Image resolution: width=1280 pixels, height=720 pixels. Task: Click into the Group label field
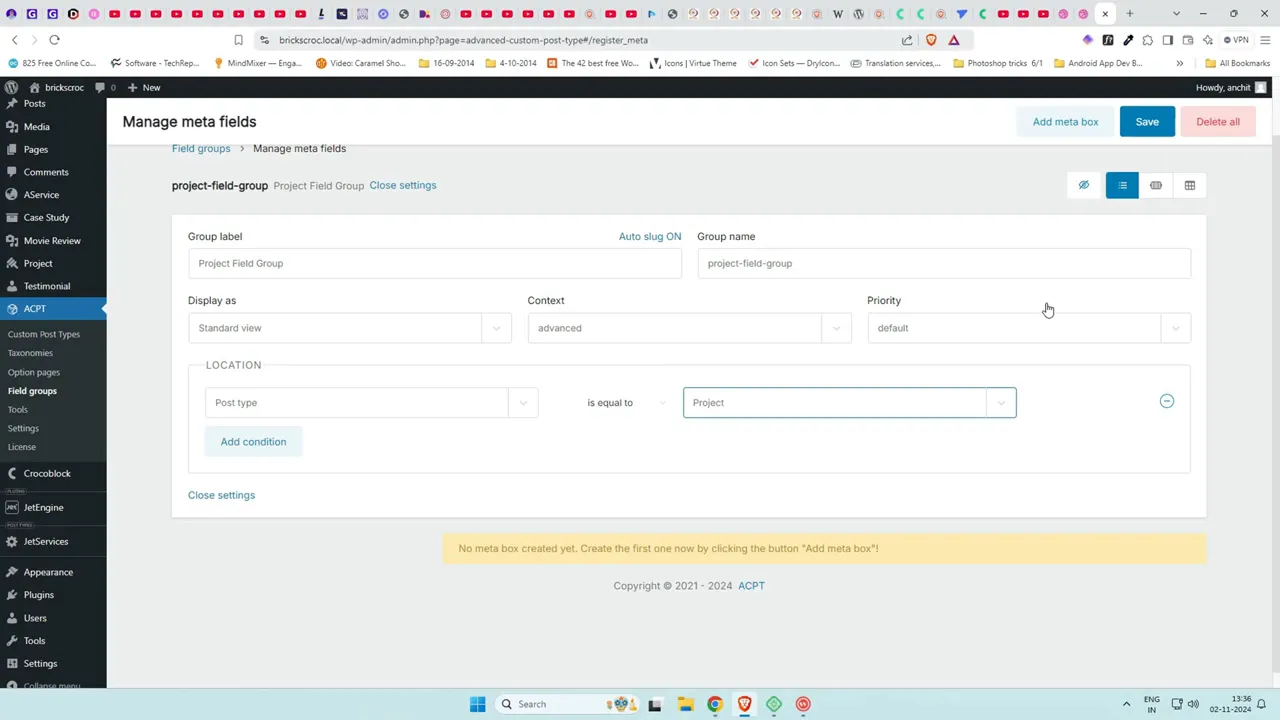[434, 263]
